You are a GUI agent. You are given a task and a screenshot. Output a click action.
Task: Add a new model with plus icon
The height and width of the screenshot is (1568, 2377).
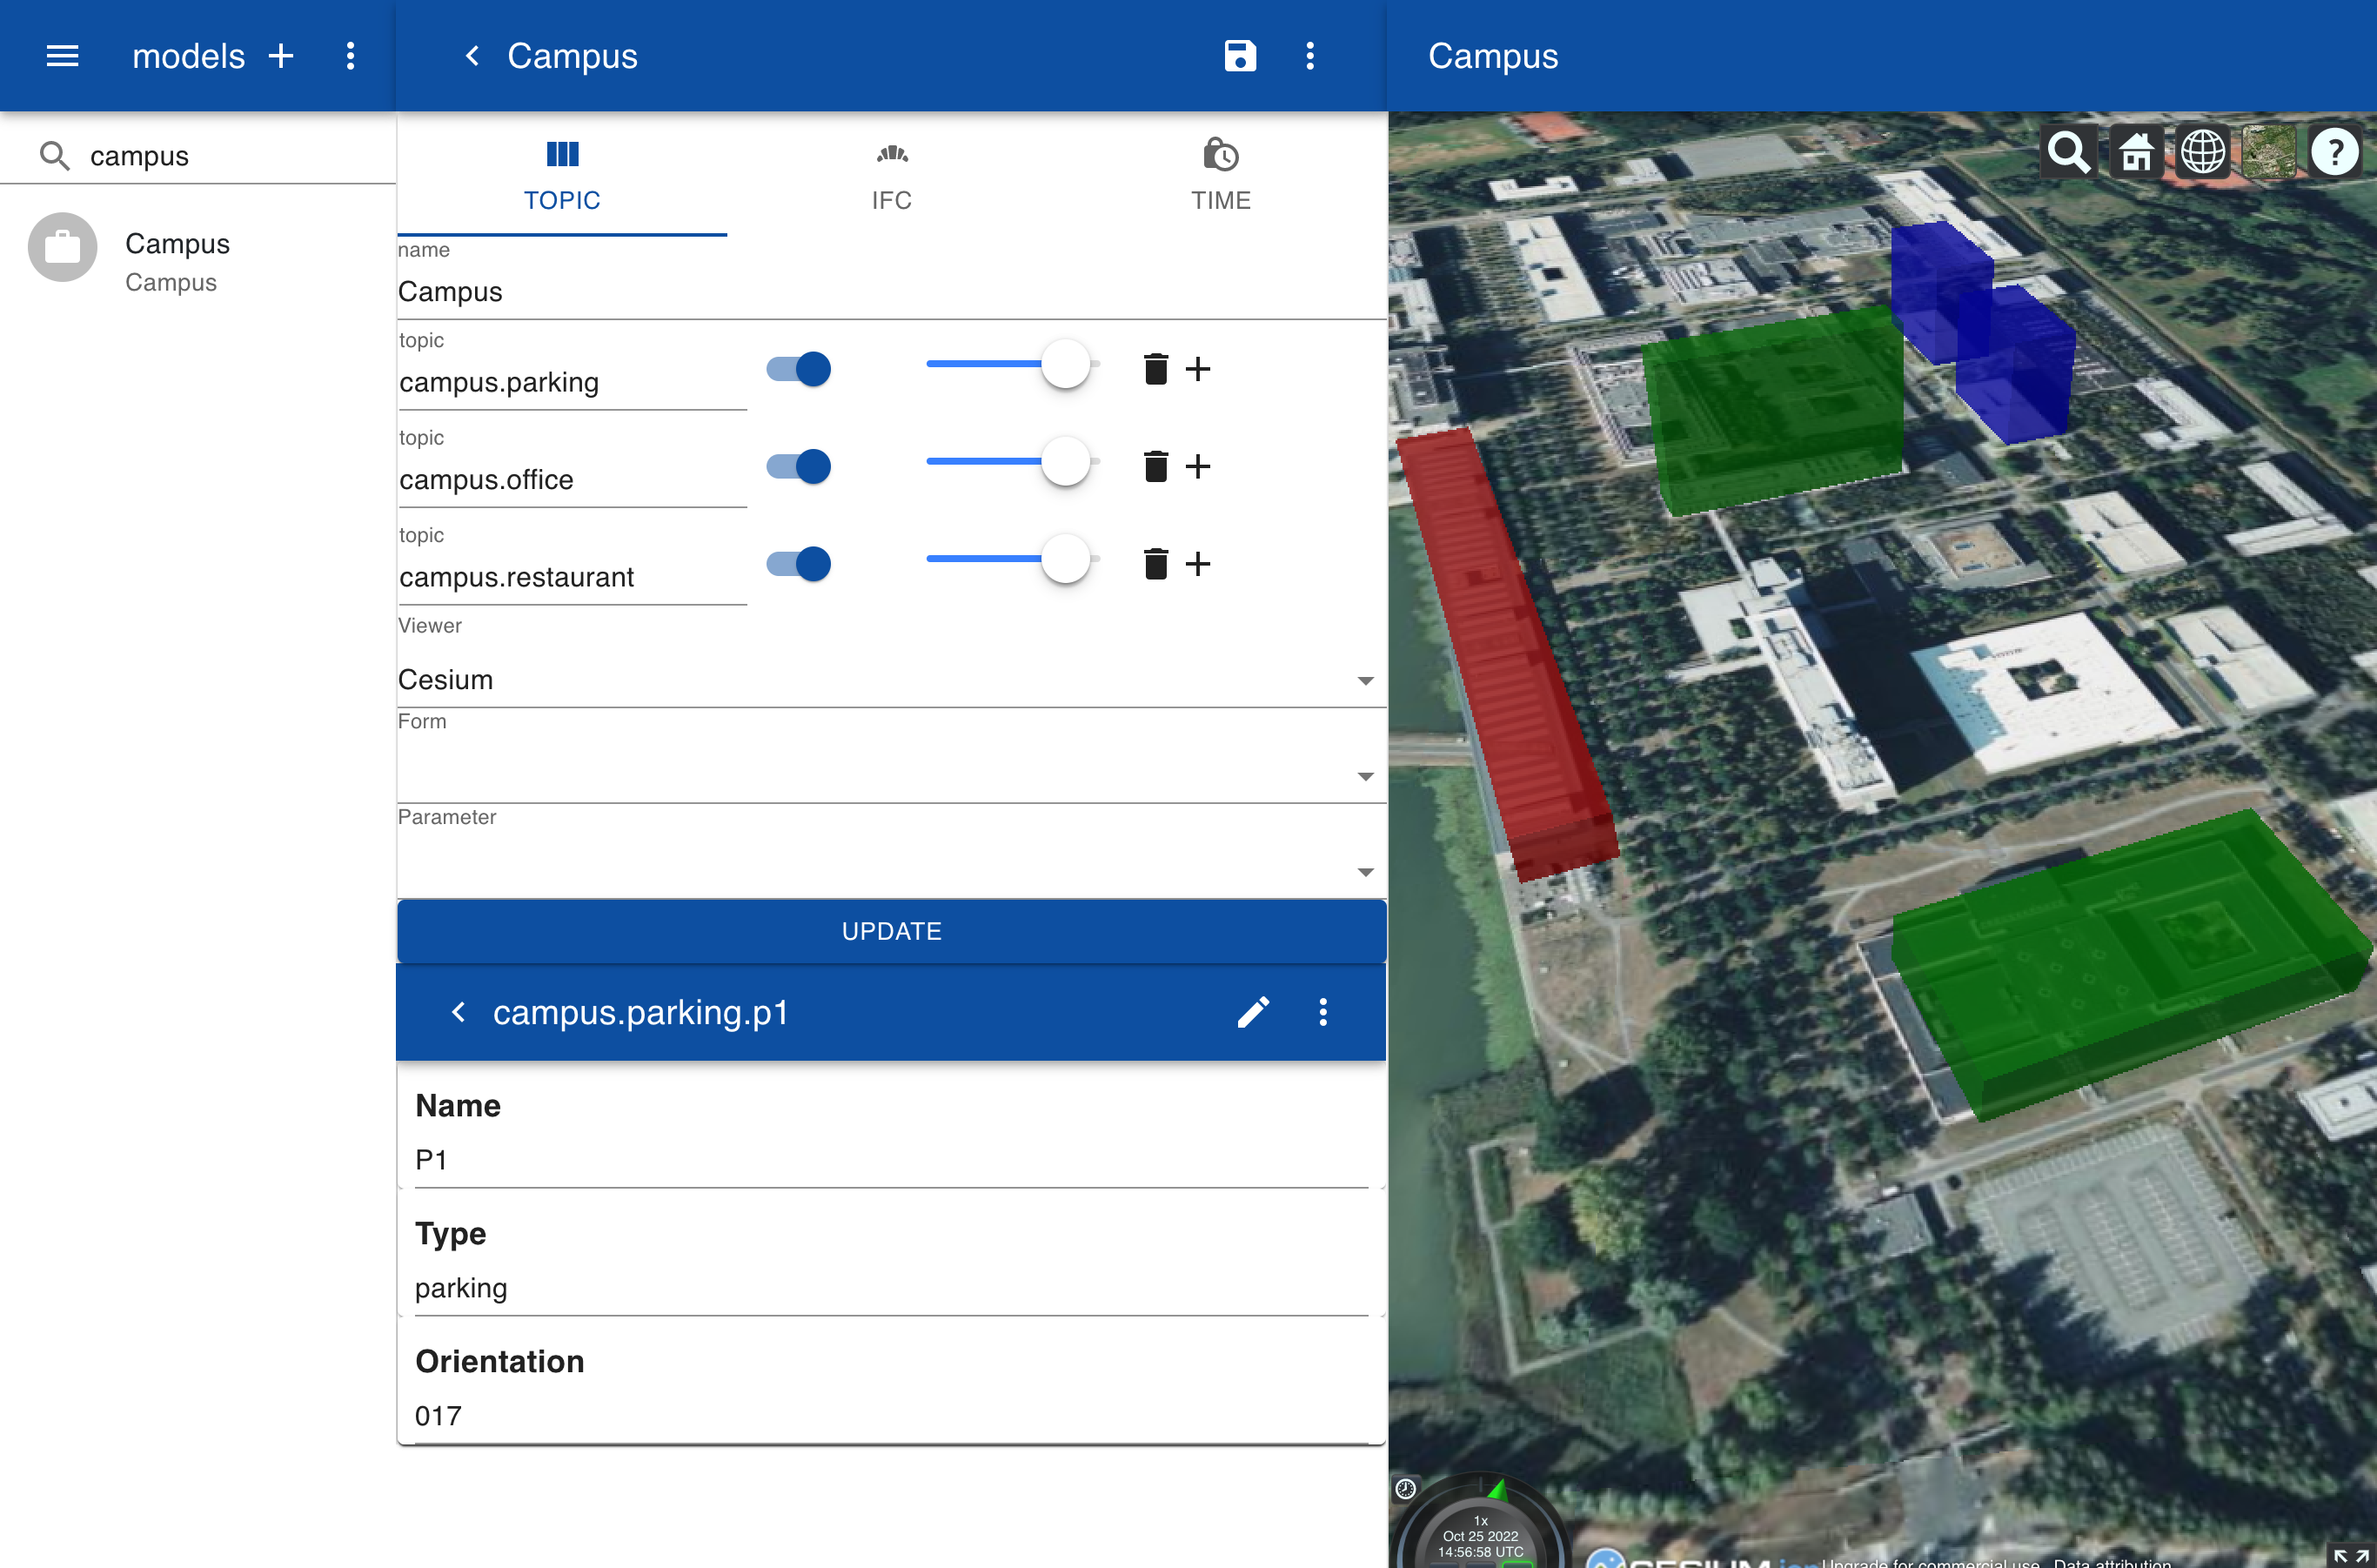click(x=281, y=56)
